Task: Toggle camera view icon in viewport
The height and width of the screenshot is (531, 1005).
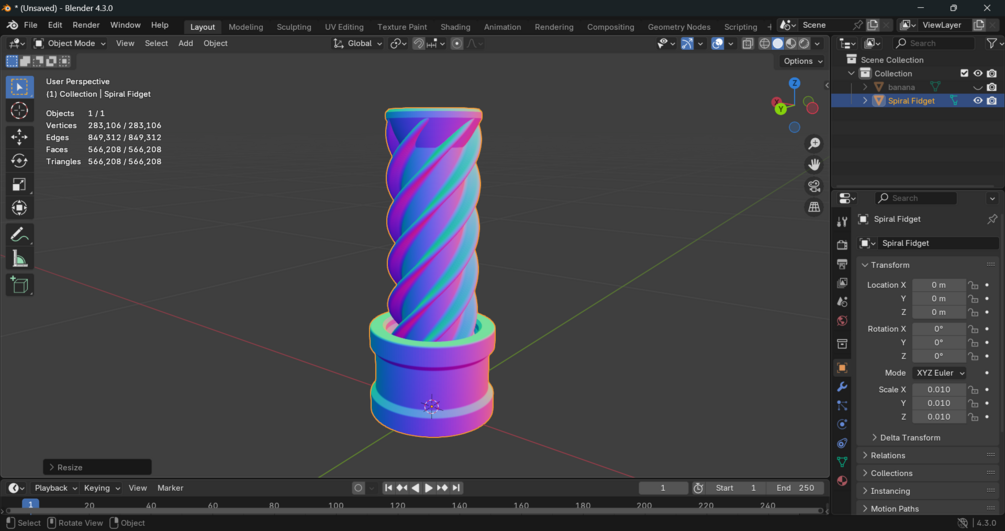Action: coord(814,186)
